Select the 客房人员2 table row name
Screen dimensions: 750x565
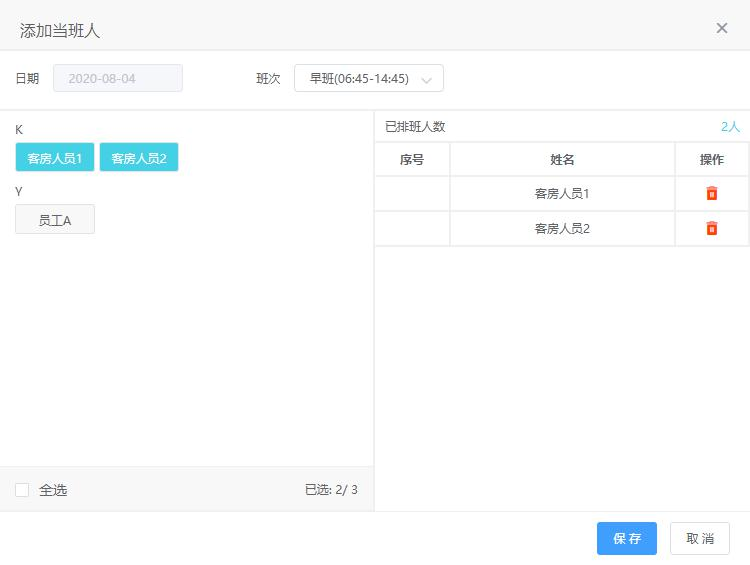click(x=562, y=229)
